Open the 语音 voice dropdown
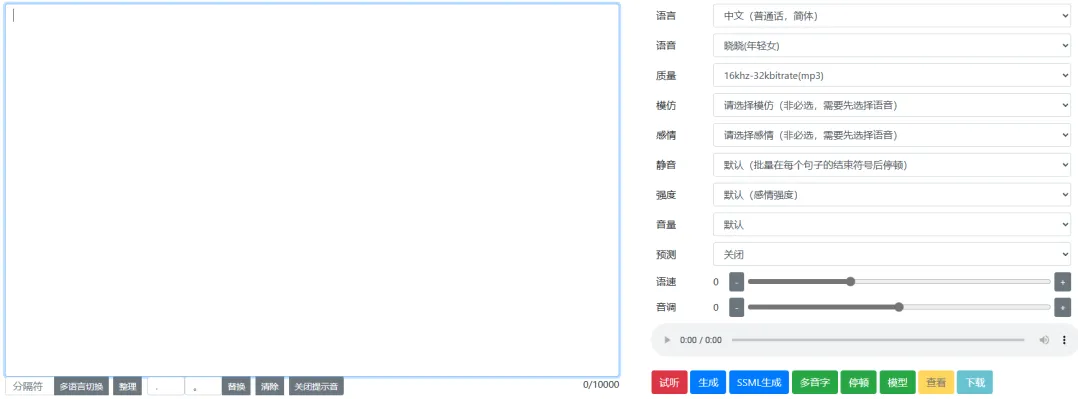Screen dimensions: 1078x399 point(892,45)
